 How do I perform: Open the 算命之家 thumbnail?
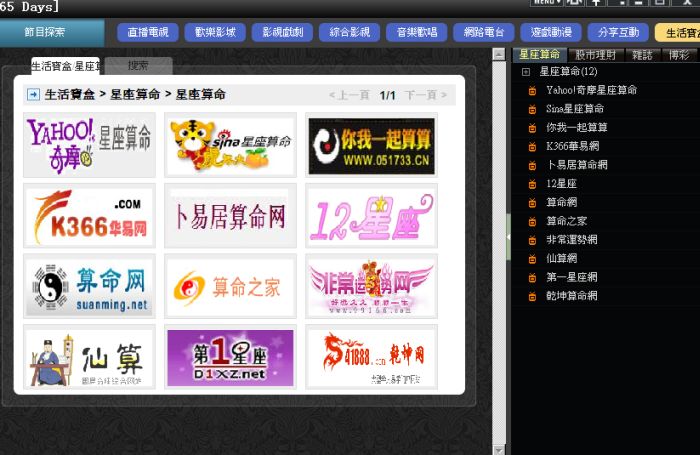(230, 286)
